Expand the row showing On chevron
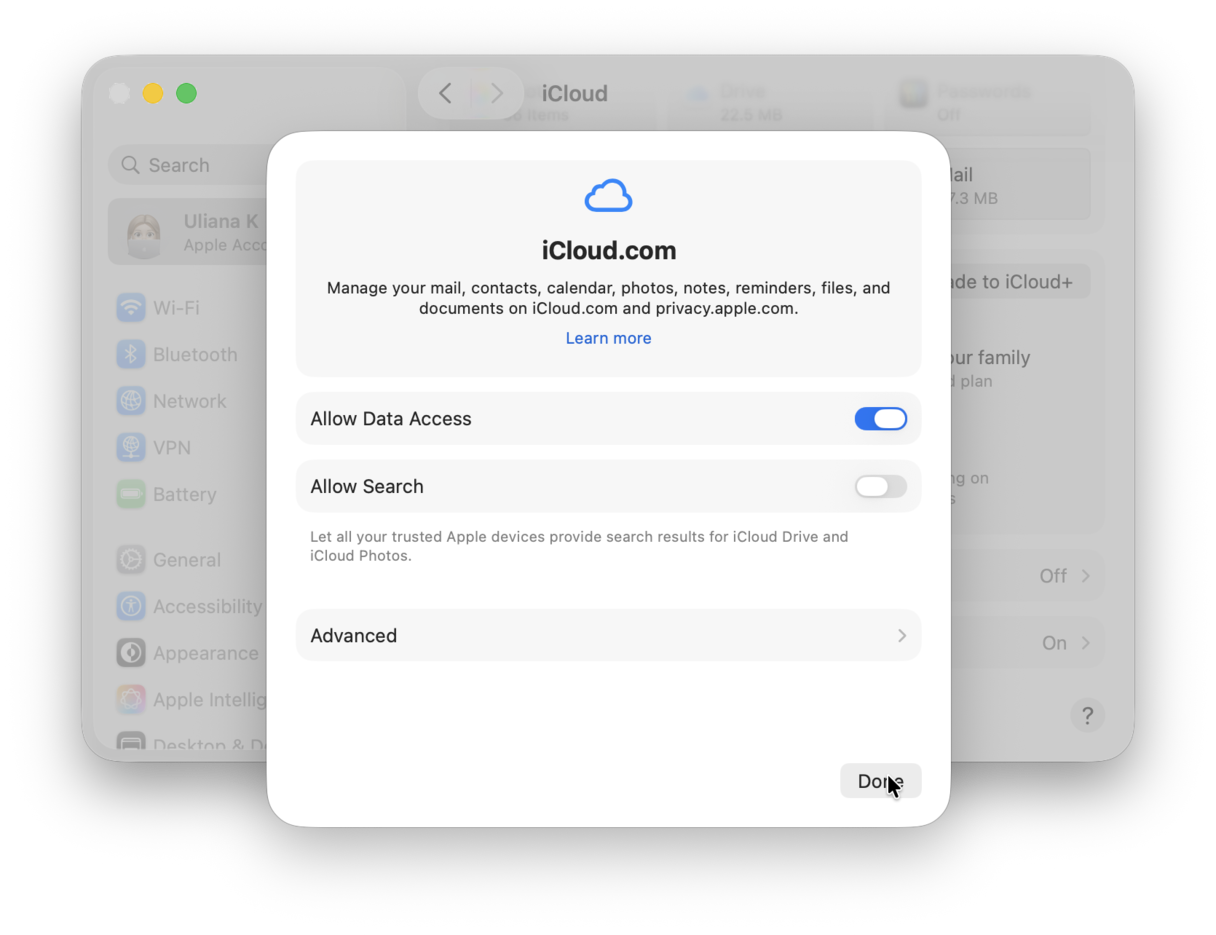Screen dimensions: 1216x935 point(1086,643)
